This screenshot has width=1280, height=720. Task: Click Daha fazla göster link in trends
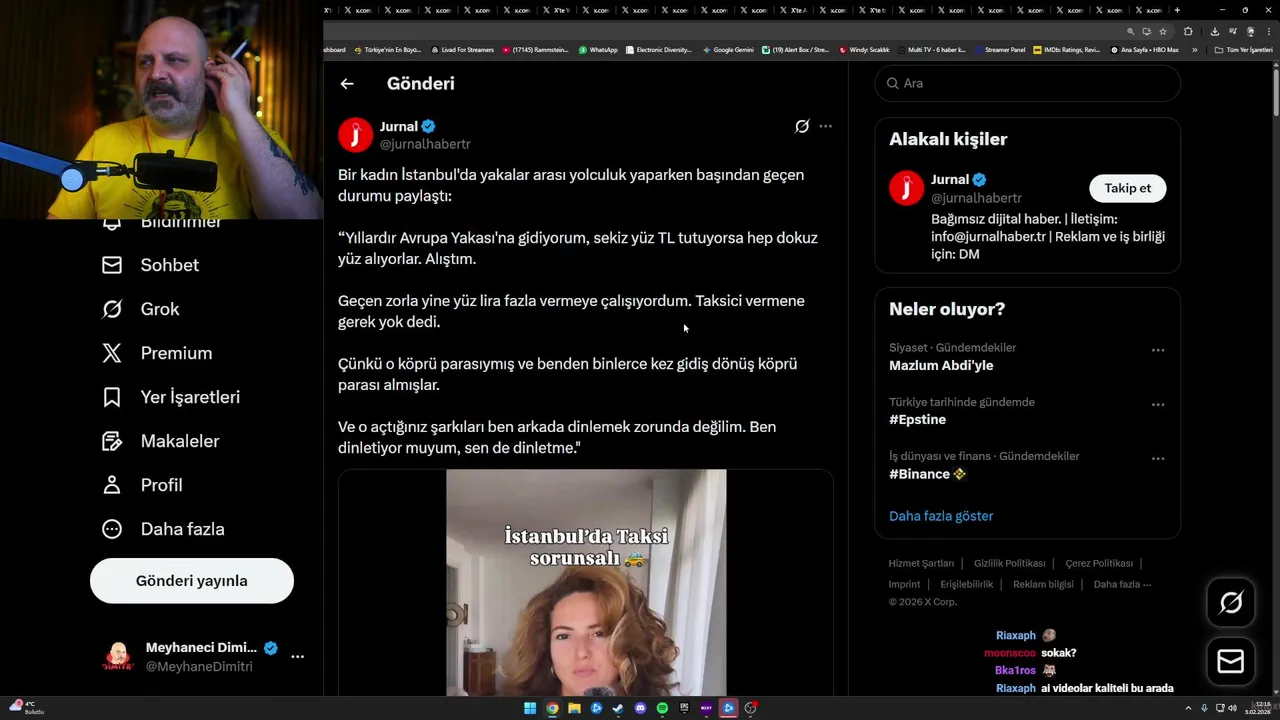click(941, 516)
